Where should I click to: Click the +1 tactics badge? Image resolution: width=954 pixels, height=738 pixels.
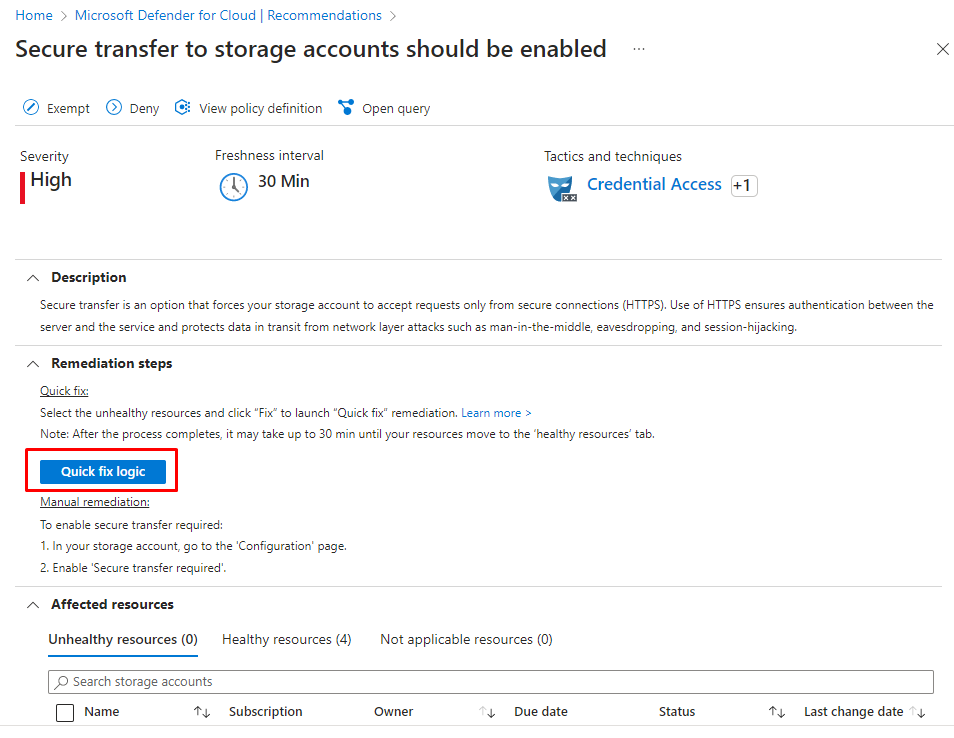[743, 186]
